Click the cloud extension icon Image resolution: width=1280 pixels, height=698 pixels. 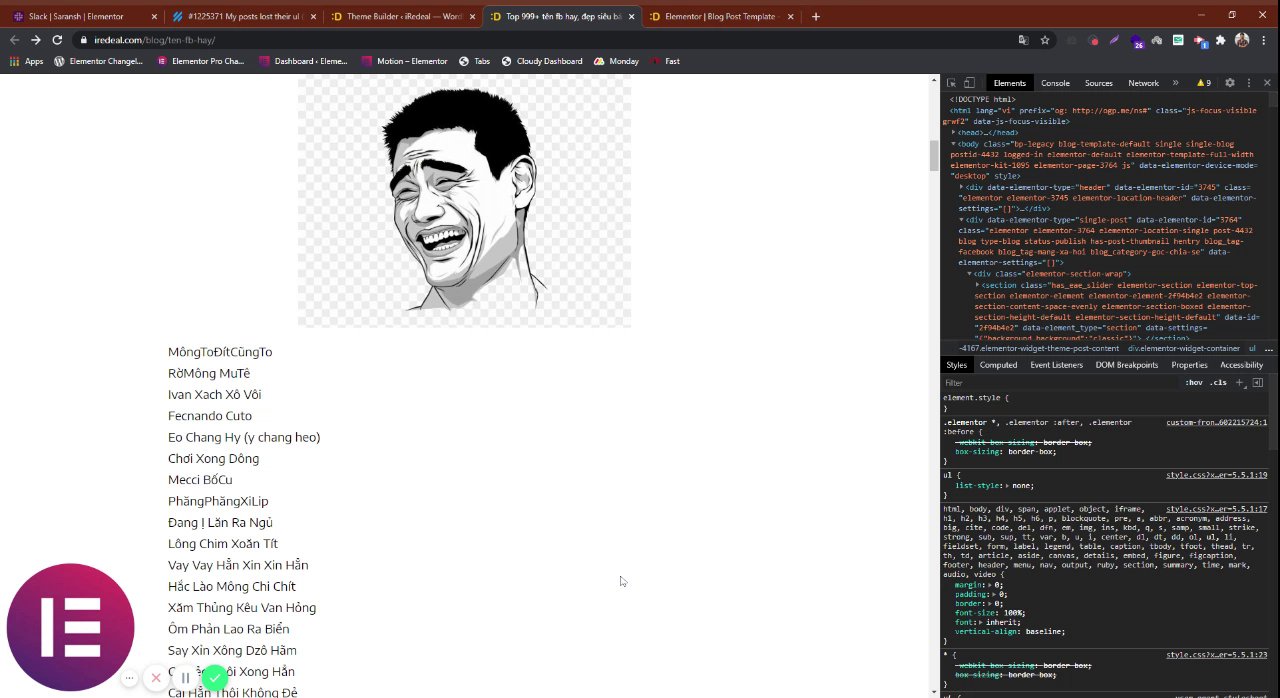click(1157, 40)
